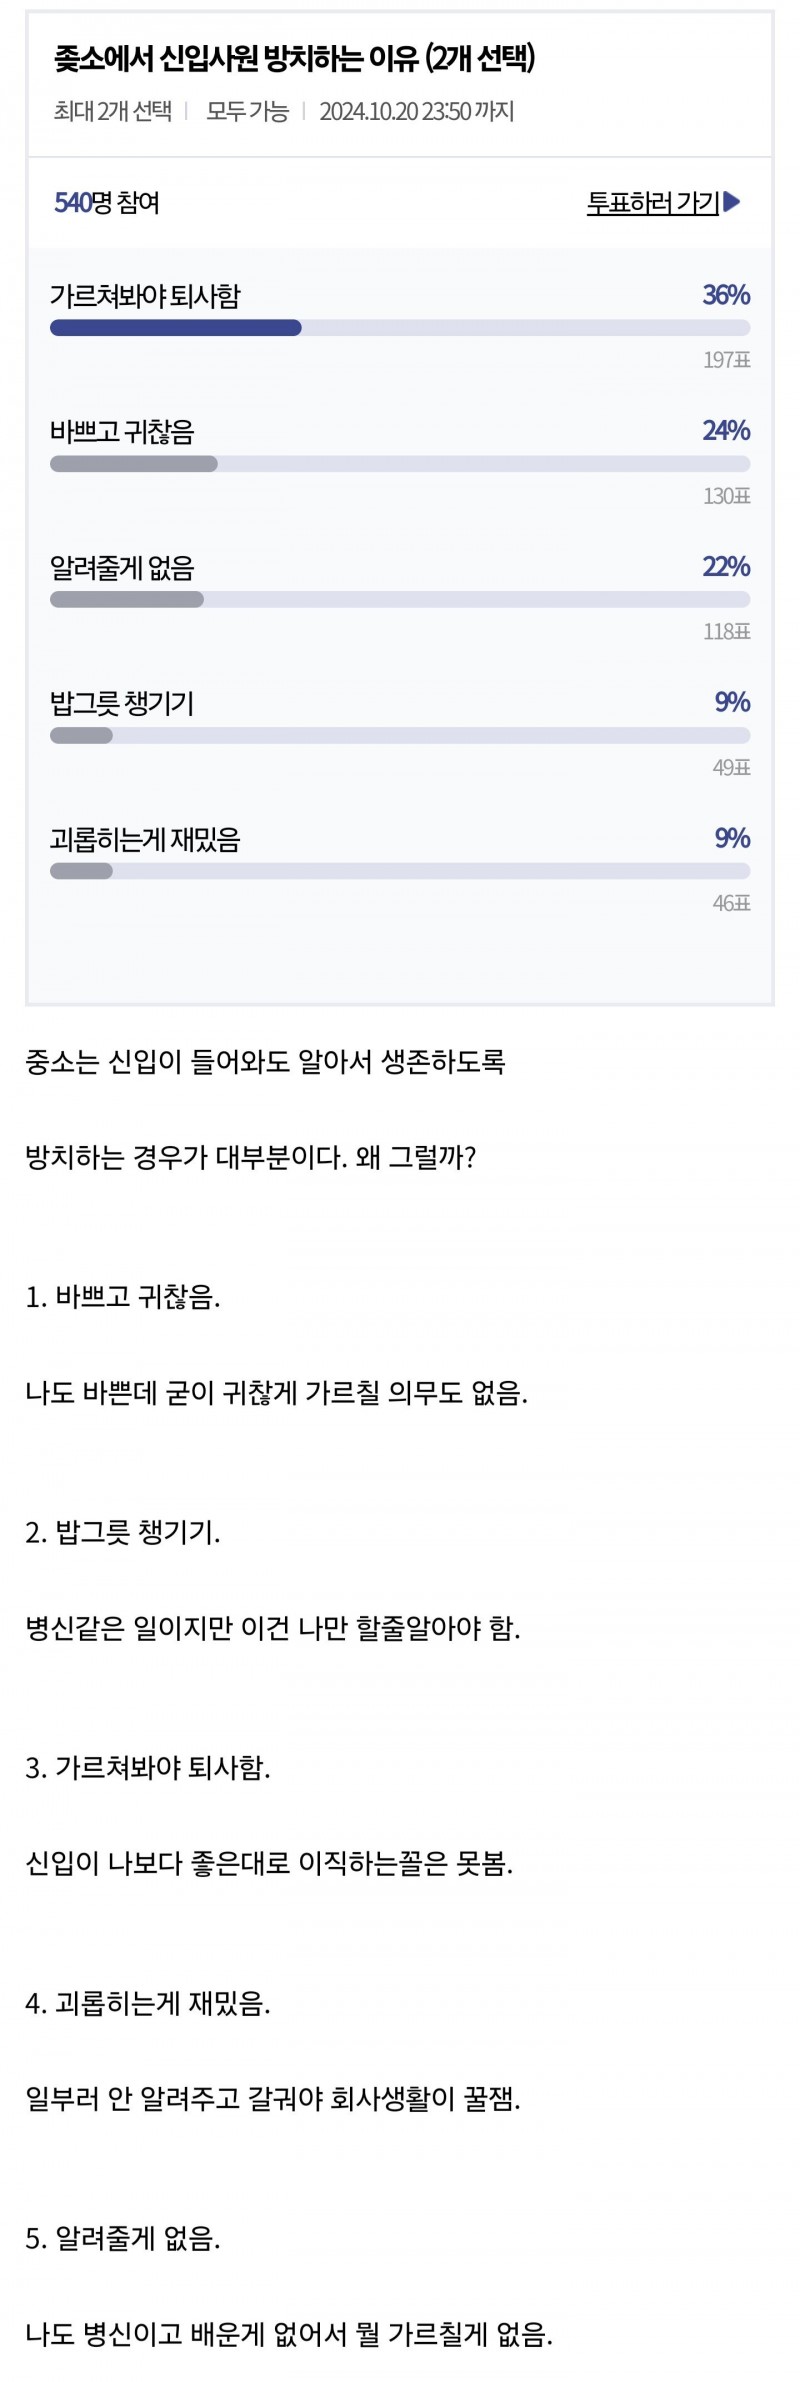The image size is (800, 2382).
Task: Click the result bar under 바쁘고 귀찮음
Action: coord(133,464)
